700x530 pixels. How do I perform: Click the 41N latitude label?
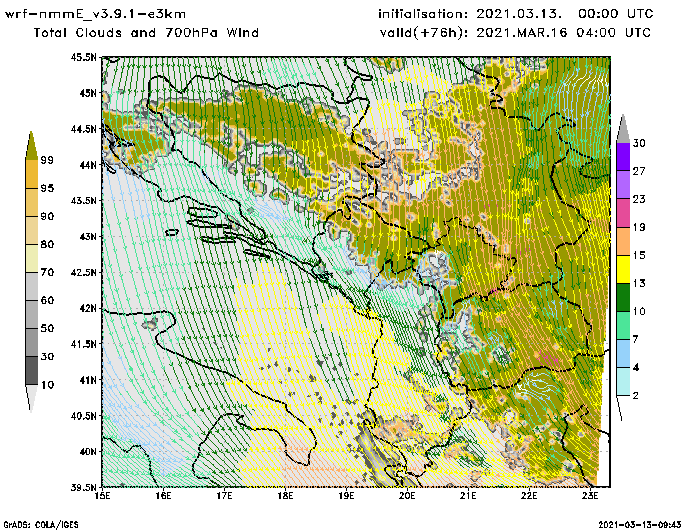(x=88, y=380)
